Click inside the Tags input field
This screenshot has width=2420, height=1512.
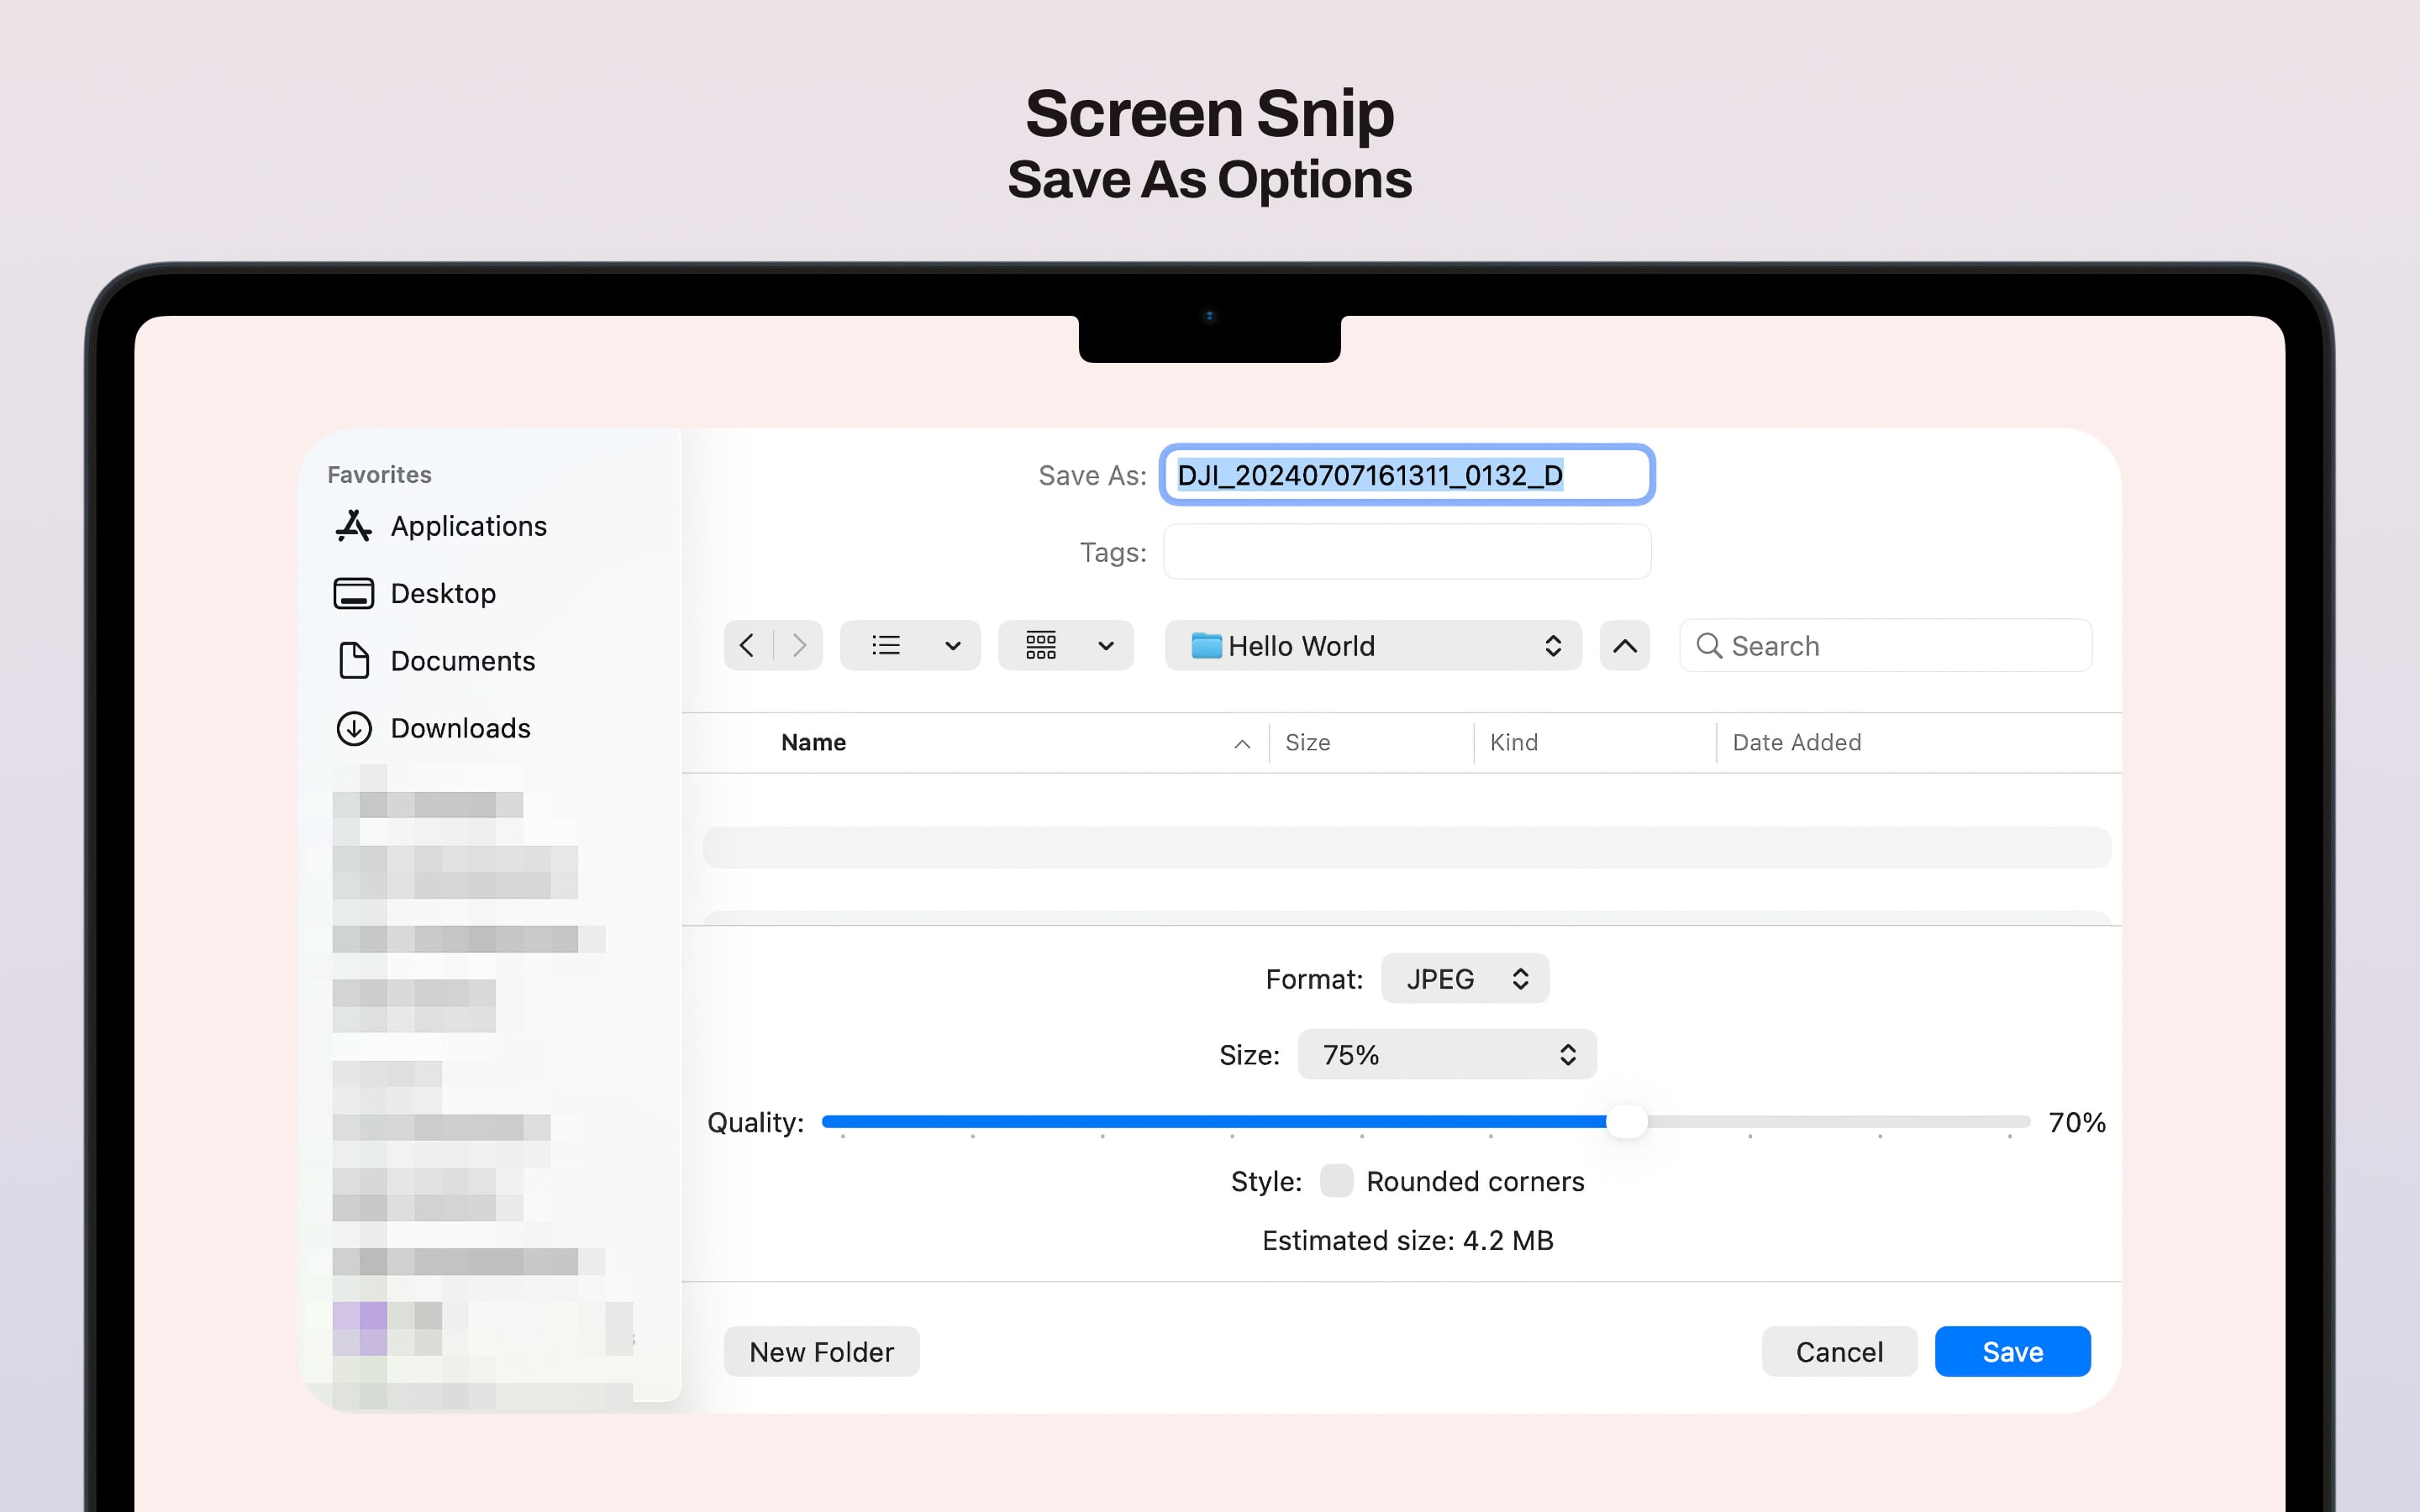point(1405,551)
